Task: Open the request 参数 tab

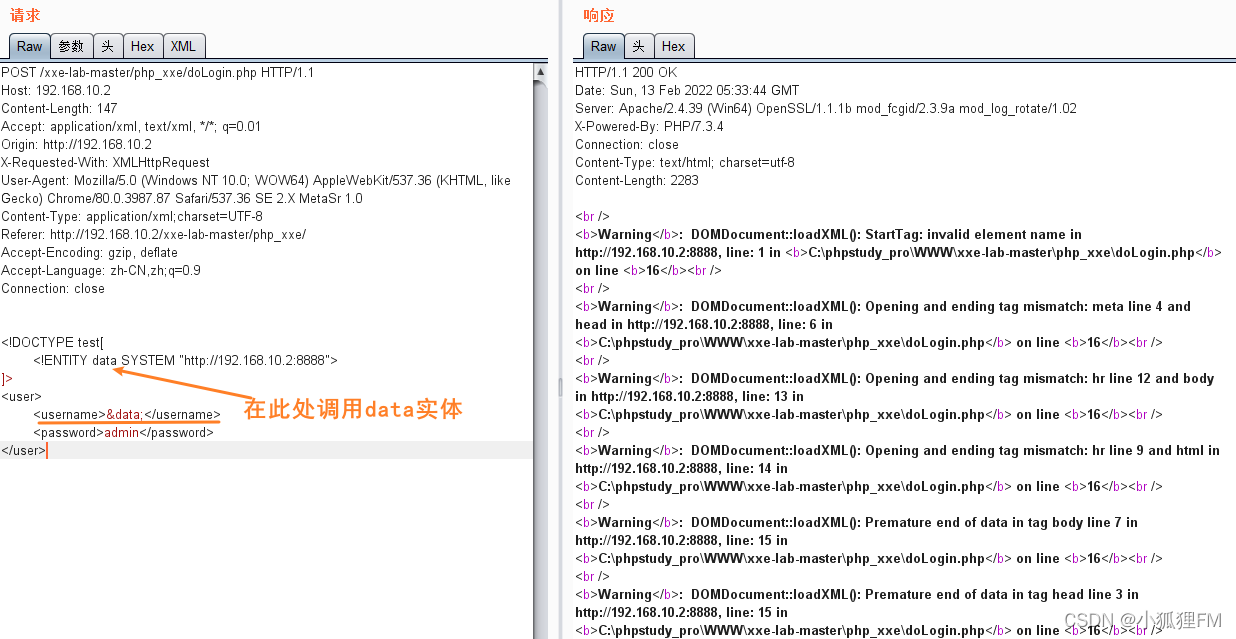Action: tap(71, 46)
